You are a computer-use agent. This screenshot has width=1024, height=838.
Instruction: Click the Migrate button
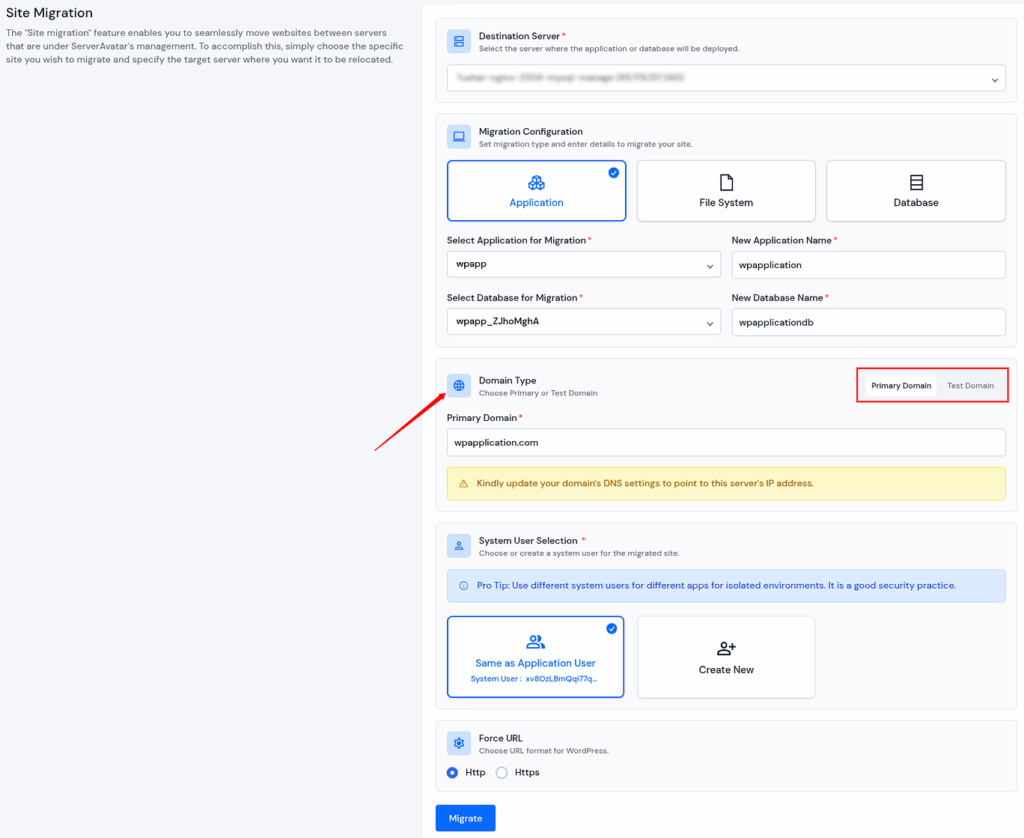click(465, 817)
